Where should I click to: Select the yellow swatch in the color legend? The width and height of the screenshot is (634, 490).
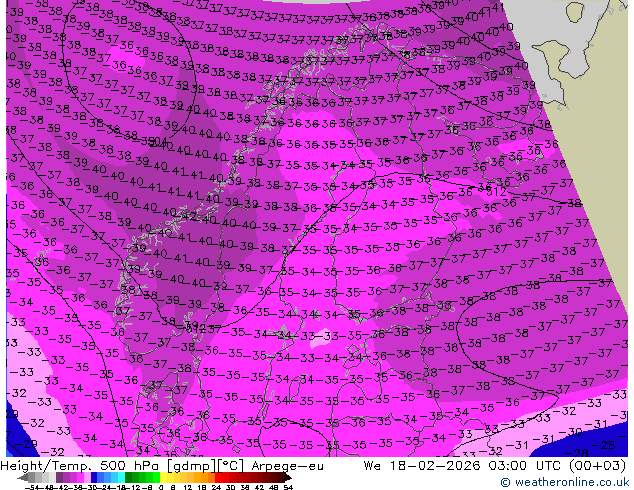coord(163,478)
